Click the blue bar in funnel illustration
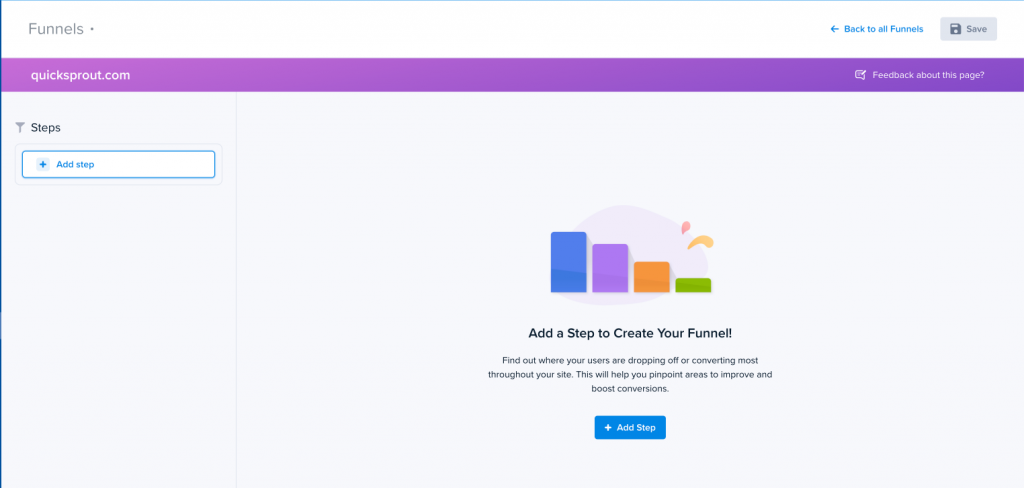The height and width of the screenshot is (488, 1024). (x=568, y=262)
